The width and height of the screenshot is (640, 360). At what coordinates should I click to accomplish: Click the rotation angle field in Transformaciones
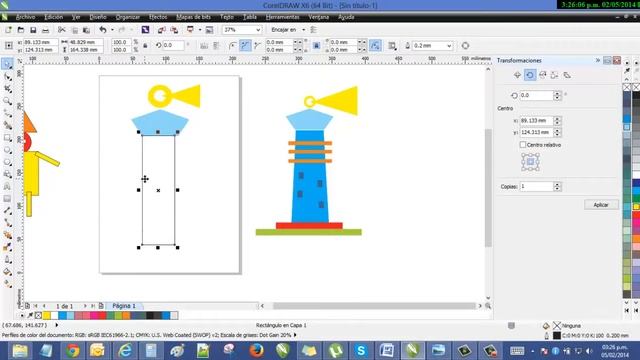coord(536,96)
